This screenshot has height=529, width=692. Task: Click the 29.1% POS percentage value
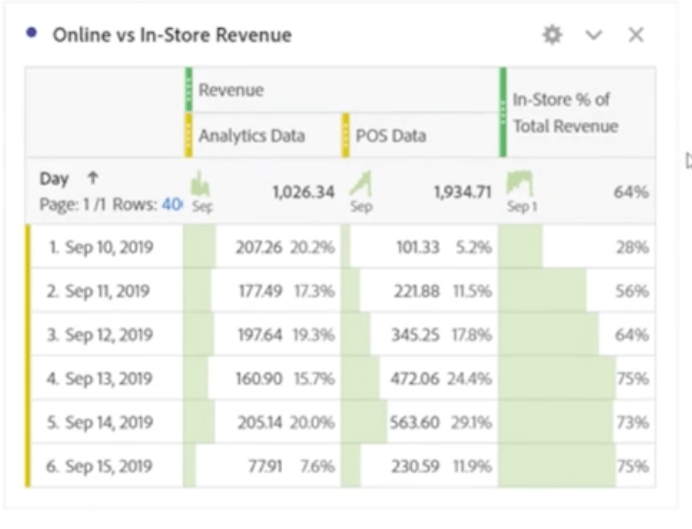pos(471,422)
